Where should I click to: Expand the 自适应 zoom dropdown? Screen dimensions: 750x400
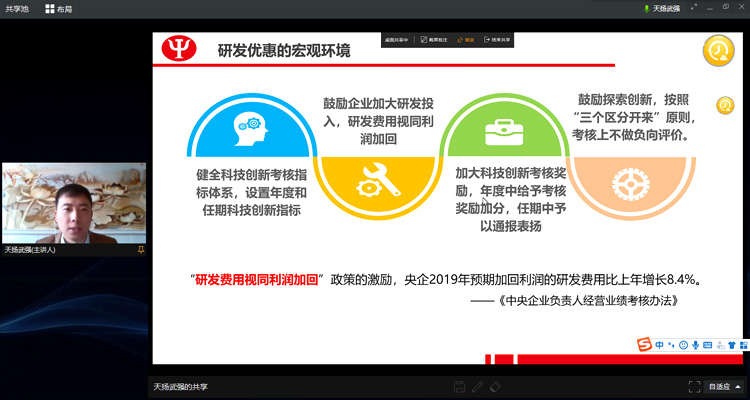[724, 386]
